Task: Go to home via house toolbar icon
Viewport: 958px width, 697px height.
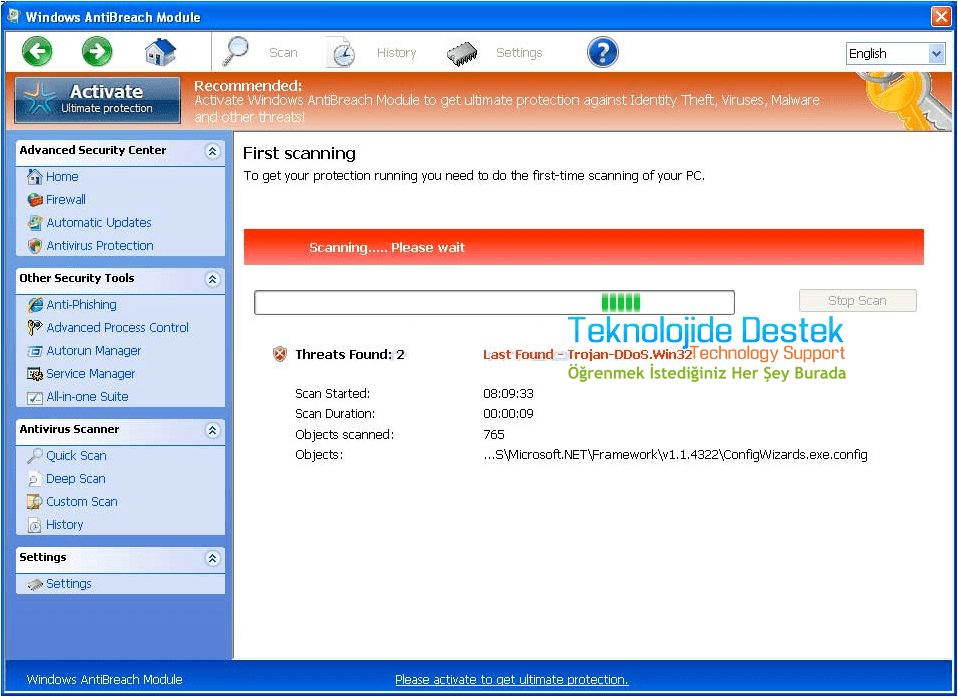Action: tap(161, 52)
